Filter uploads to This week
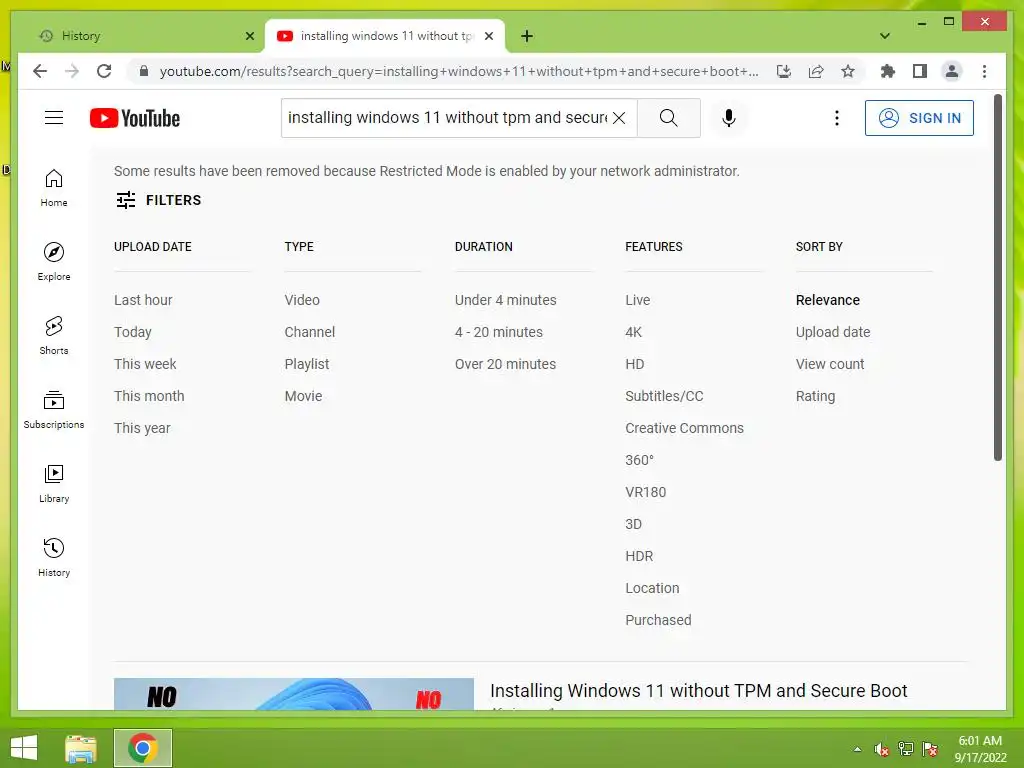 pyautogui.click(x=145, y=364)
